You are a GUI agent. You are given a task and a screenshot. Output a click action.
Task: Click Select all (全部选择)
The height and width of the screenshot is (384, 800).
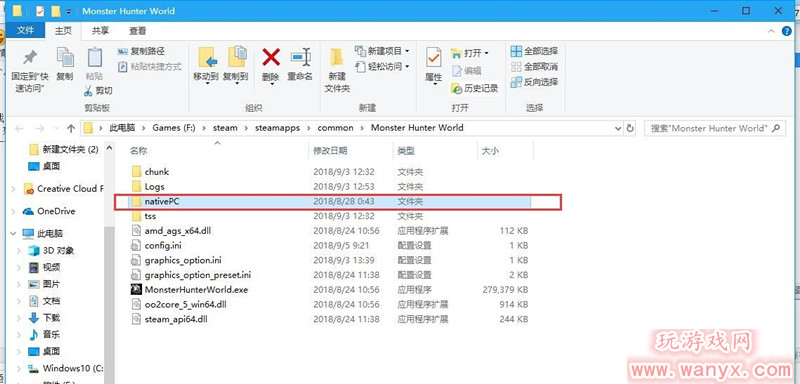tap(534, 51)
